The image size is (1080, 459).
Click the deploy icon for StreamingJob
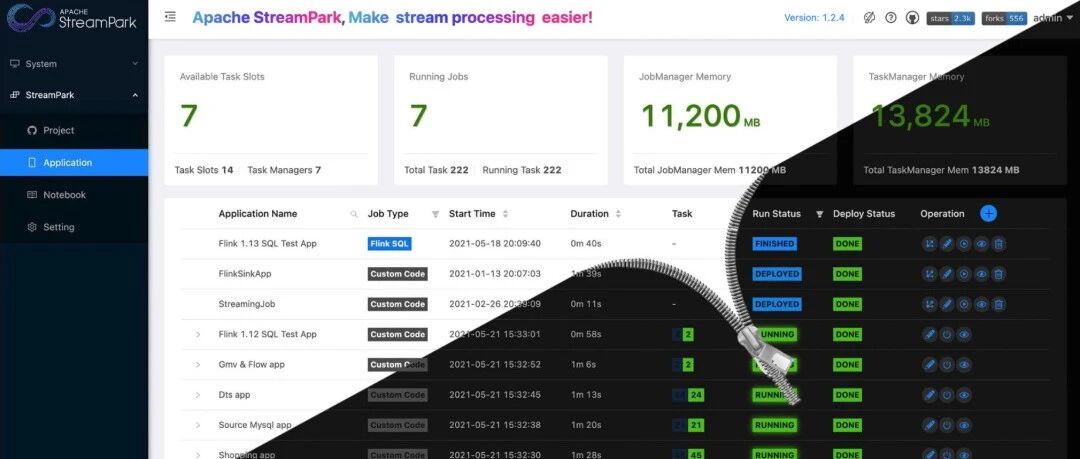coord(930,304)
